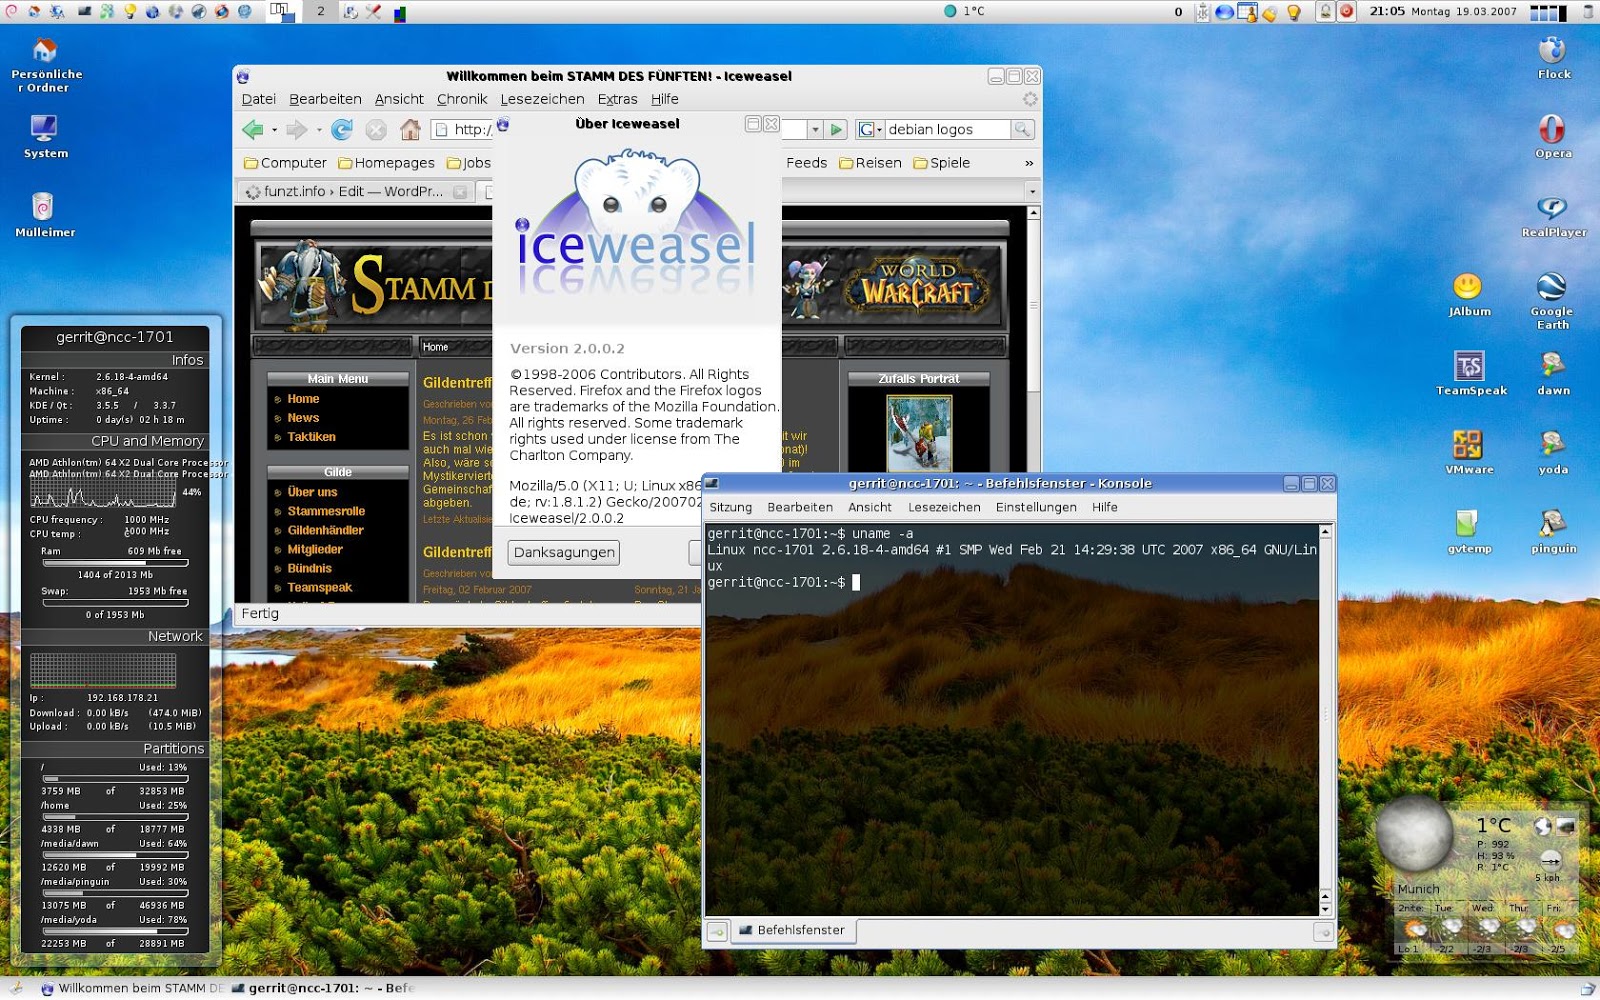Expand the address bar history dropdown
This screenshot has width=1600, height=1000.
[815, 130]
